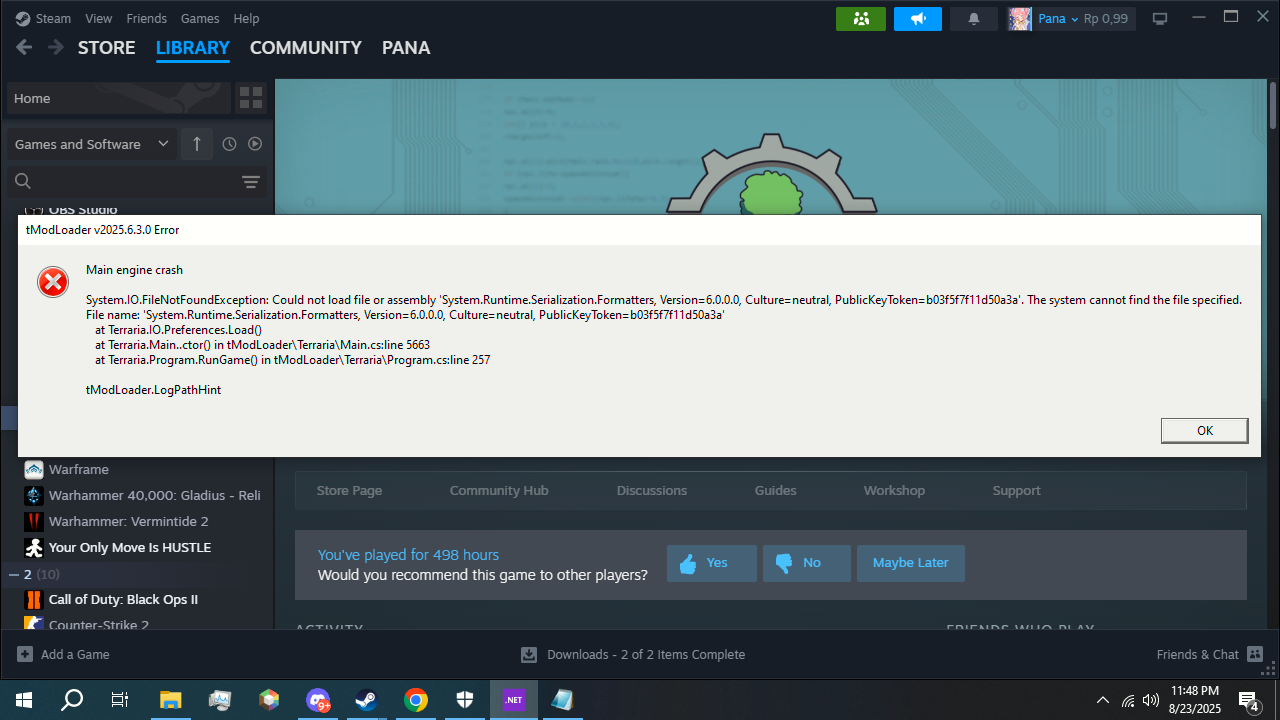Switch to collections grid view icon

[251, 98]
